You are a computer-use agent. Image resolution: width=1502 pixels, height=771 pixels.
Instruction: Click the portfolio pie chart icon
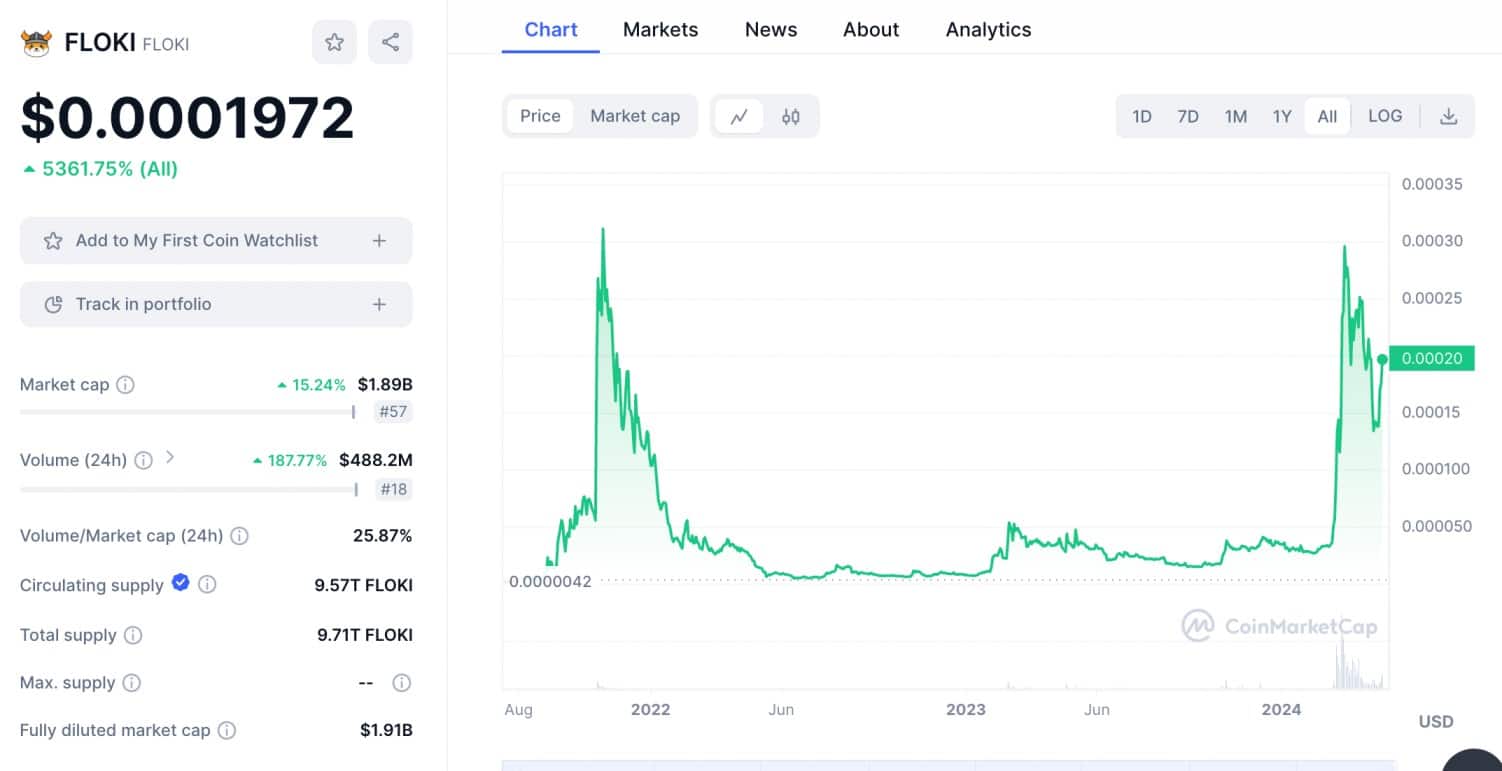pos(54,305)
